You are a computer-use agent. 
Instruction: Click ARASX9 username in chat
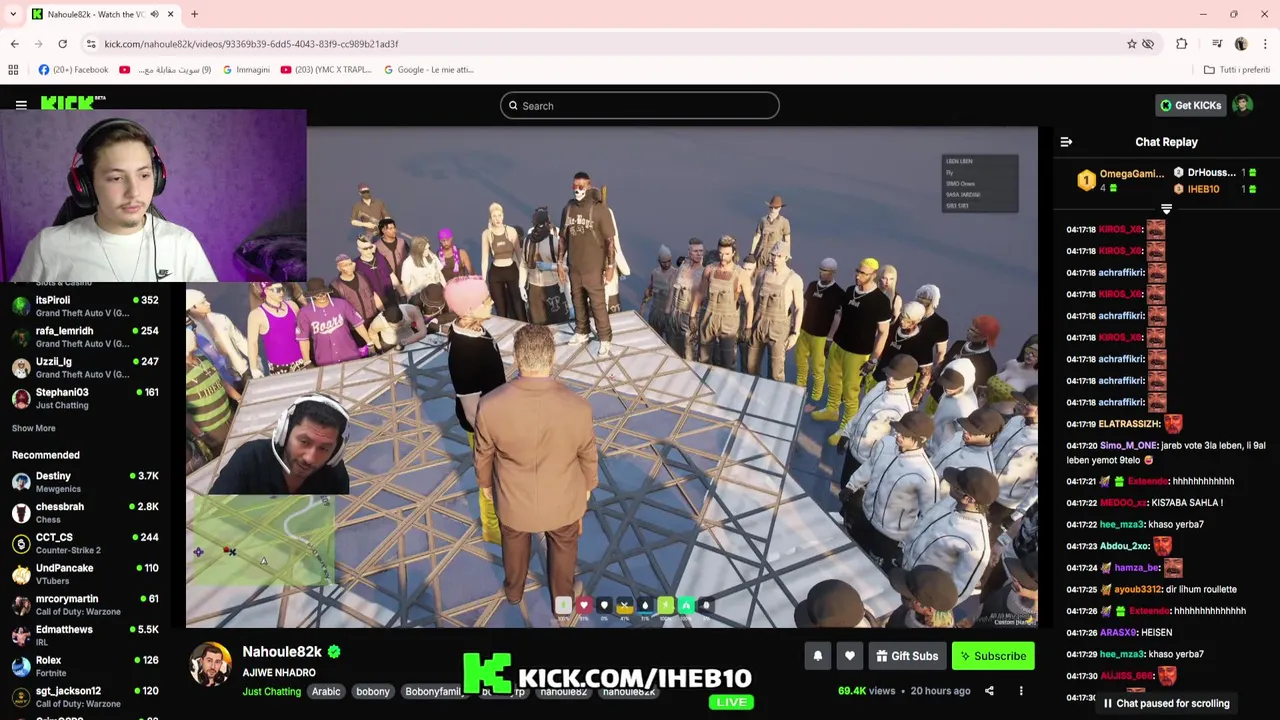[x=1118, y=633]
